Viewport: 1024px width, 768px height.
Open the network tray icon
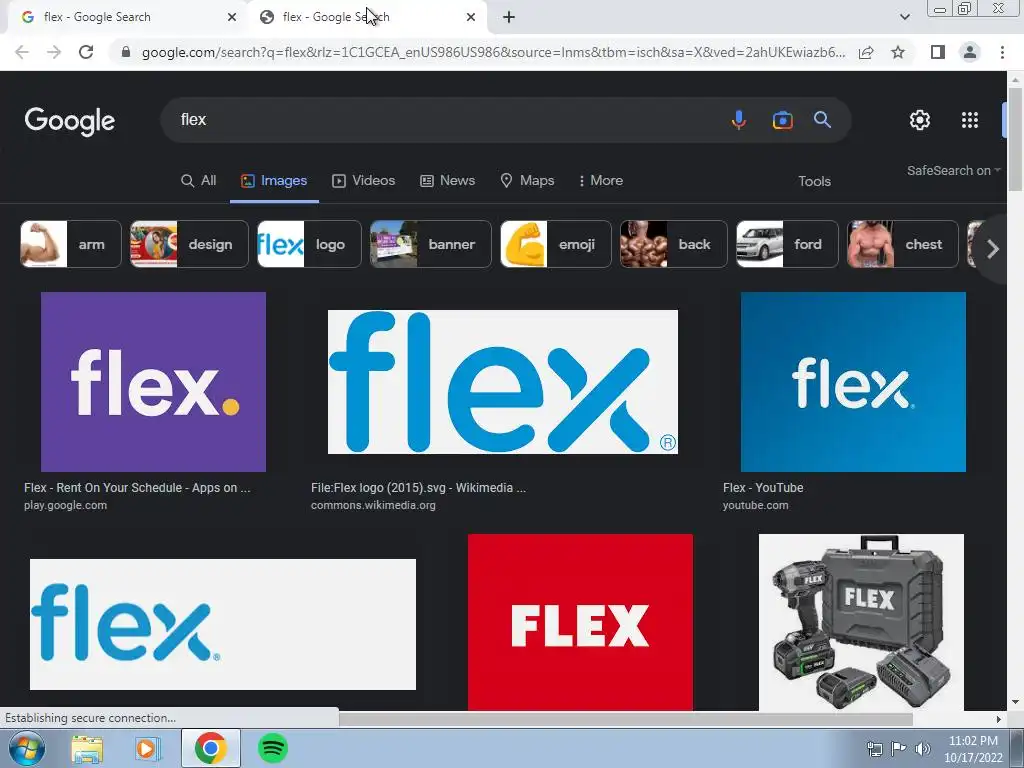pos(874,749)
